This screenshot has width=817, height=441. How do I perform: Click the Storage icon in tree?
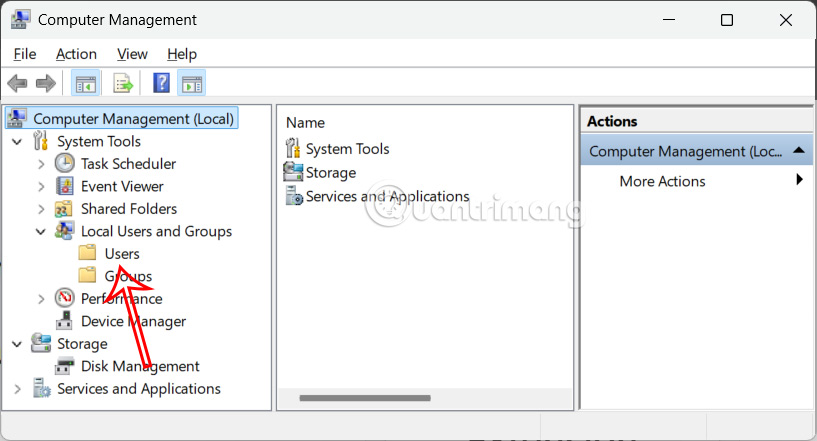(x=41, y=344)
